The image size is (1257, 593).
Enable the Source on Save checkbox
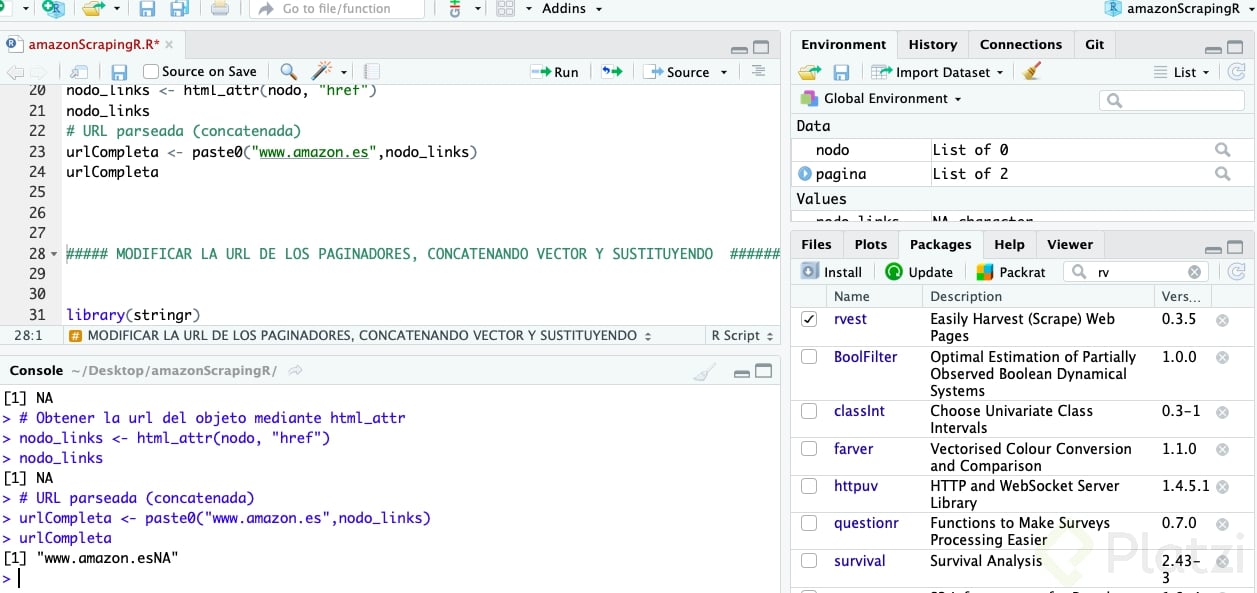point(151,72)
